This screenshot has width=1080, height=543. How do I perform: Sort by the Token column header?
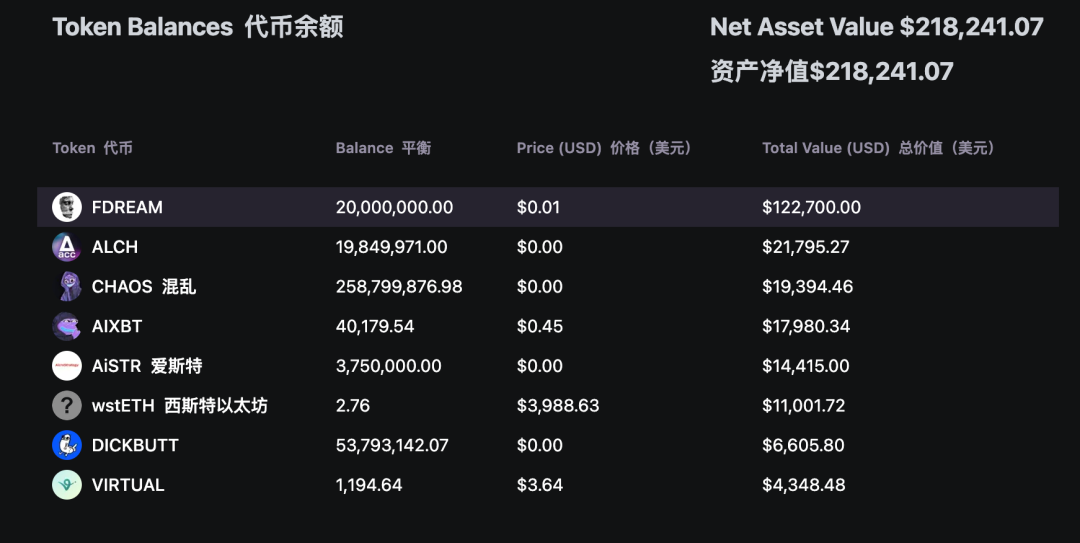pyautogui.click(x=92, y=148)
